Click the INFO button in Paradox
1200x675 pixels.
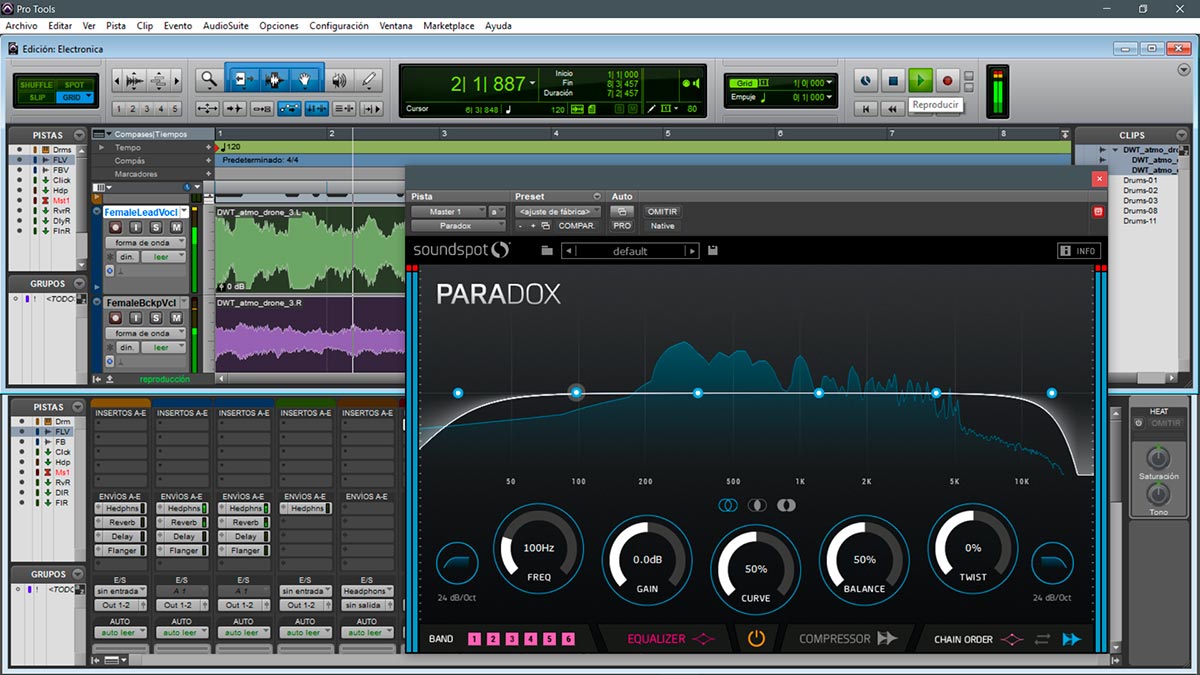click(x=1079, y=251)
